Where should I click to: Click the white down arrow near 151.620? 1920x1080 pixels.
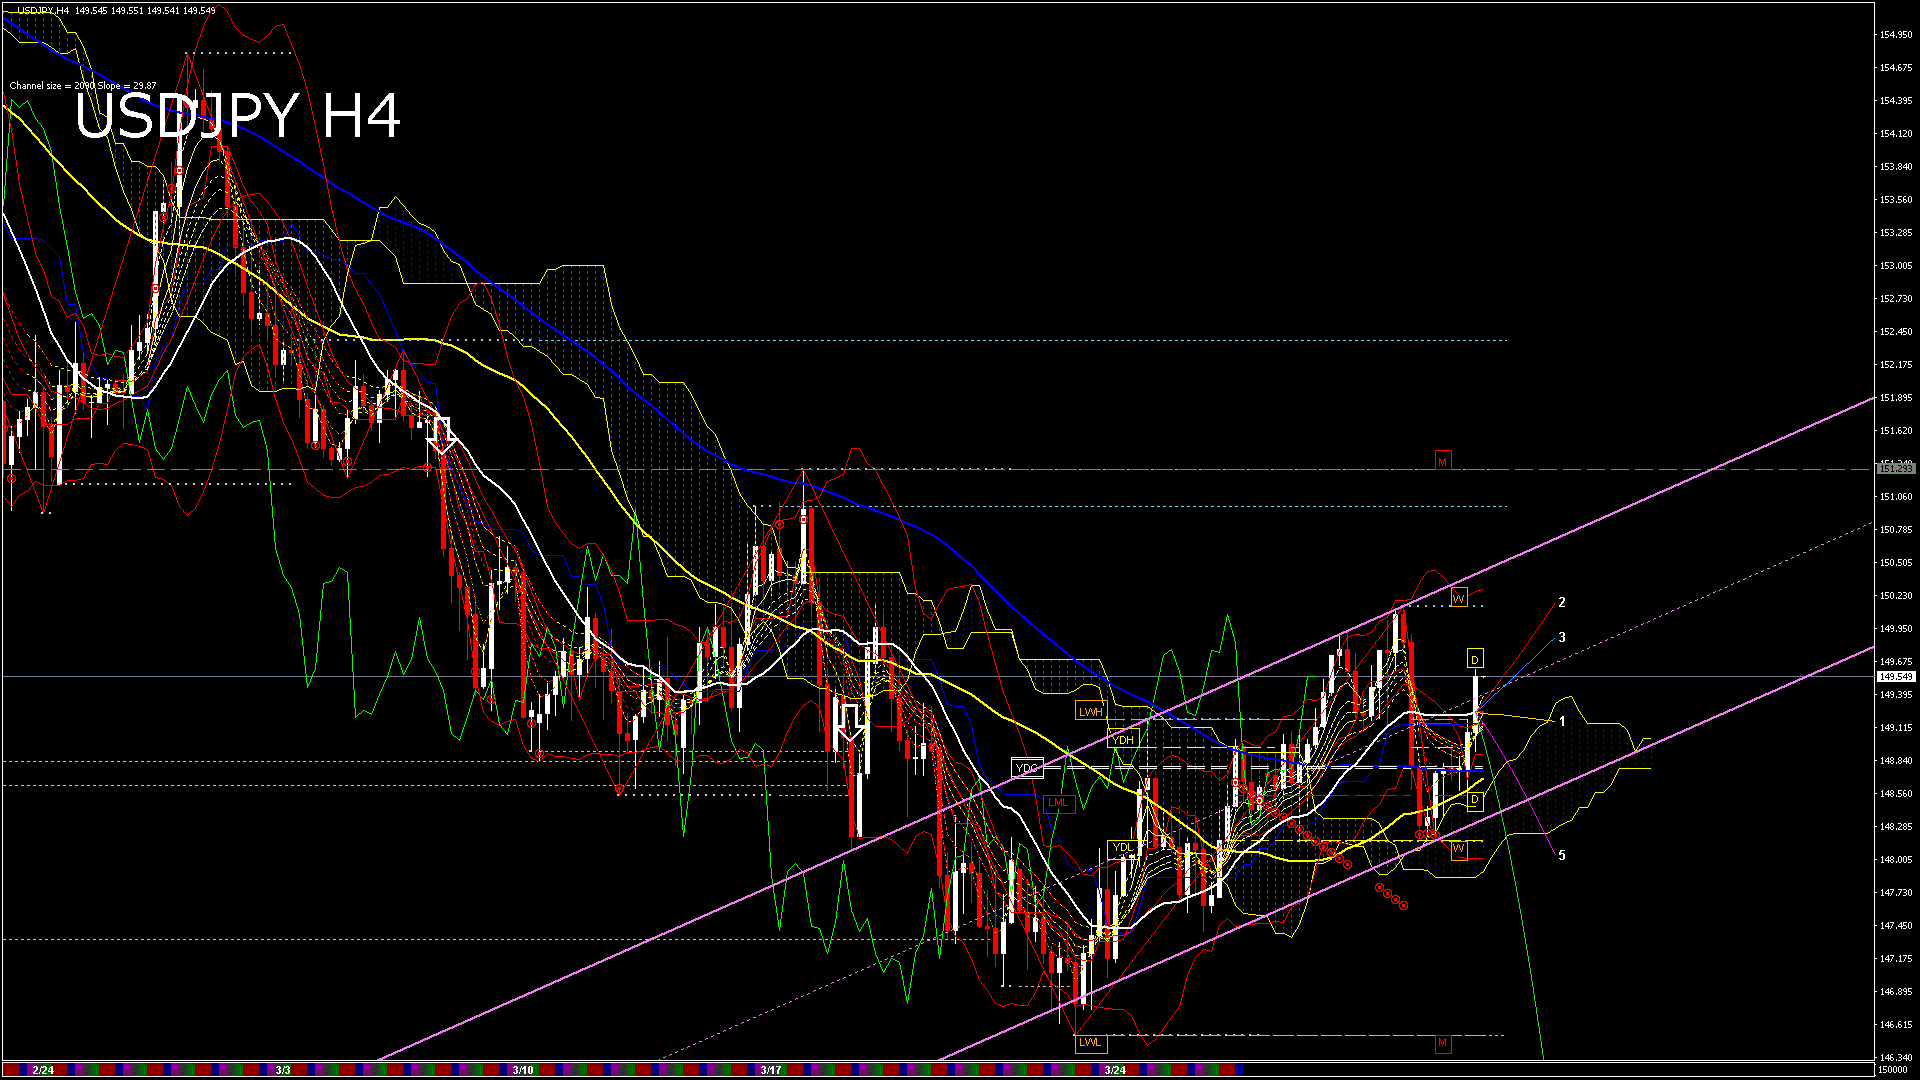(x=442, y=435)
